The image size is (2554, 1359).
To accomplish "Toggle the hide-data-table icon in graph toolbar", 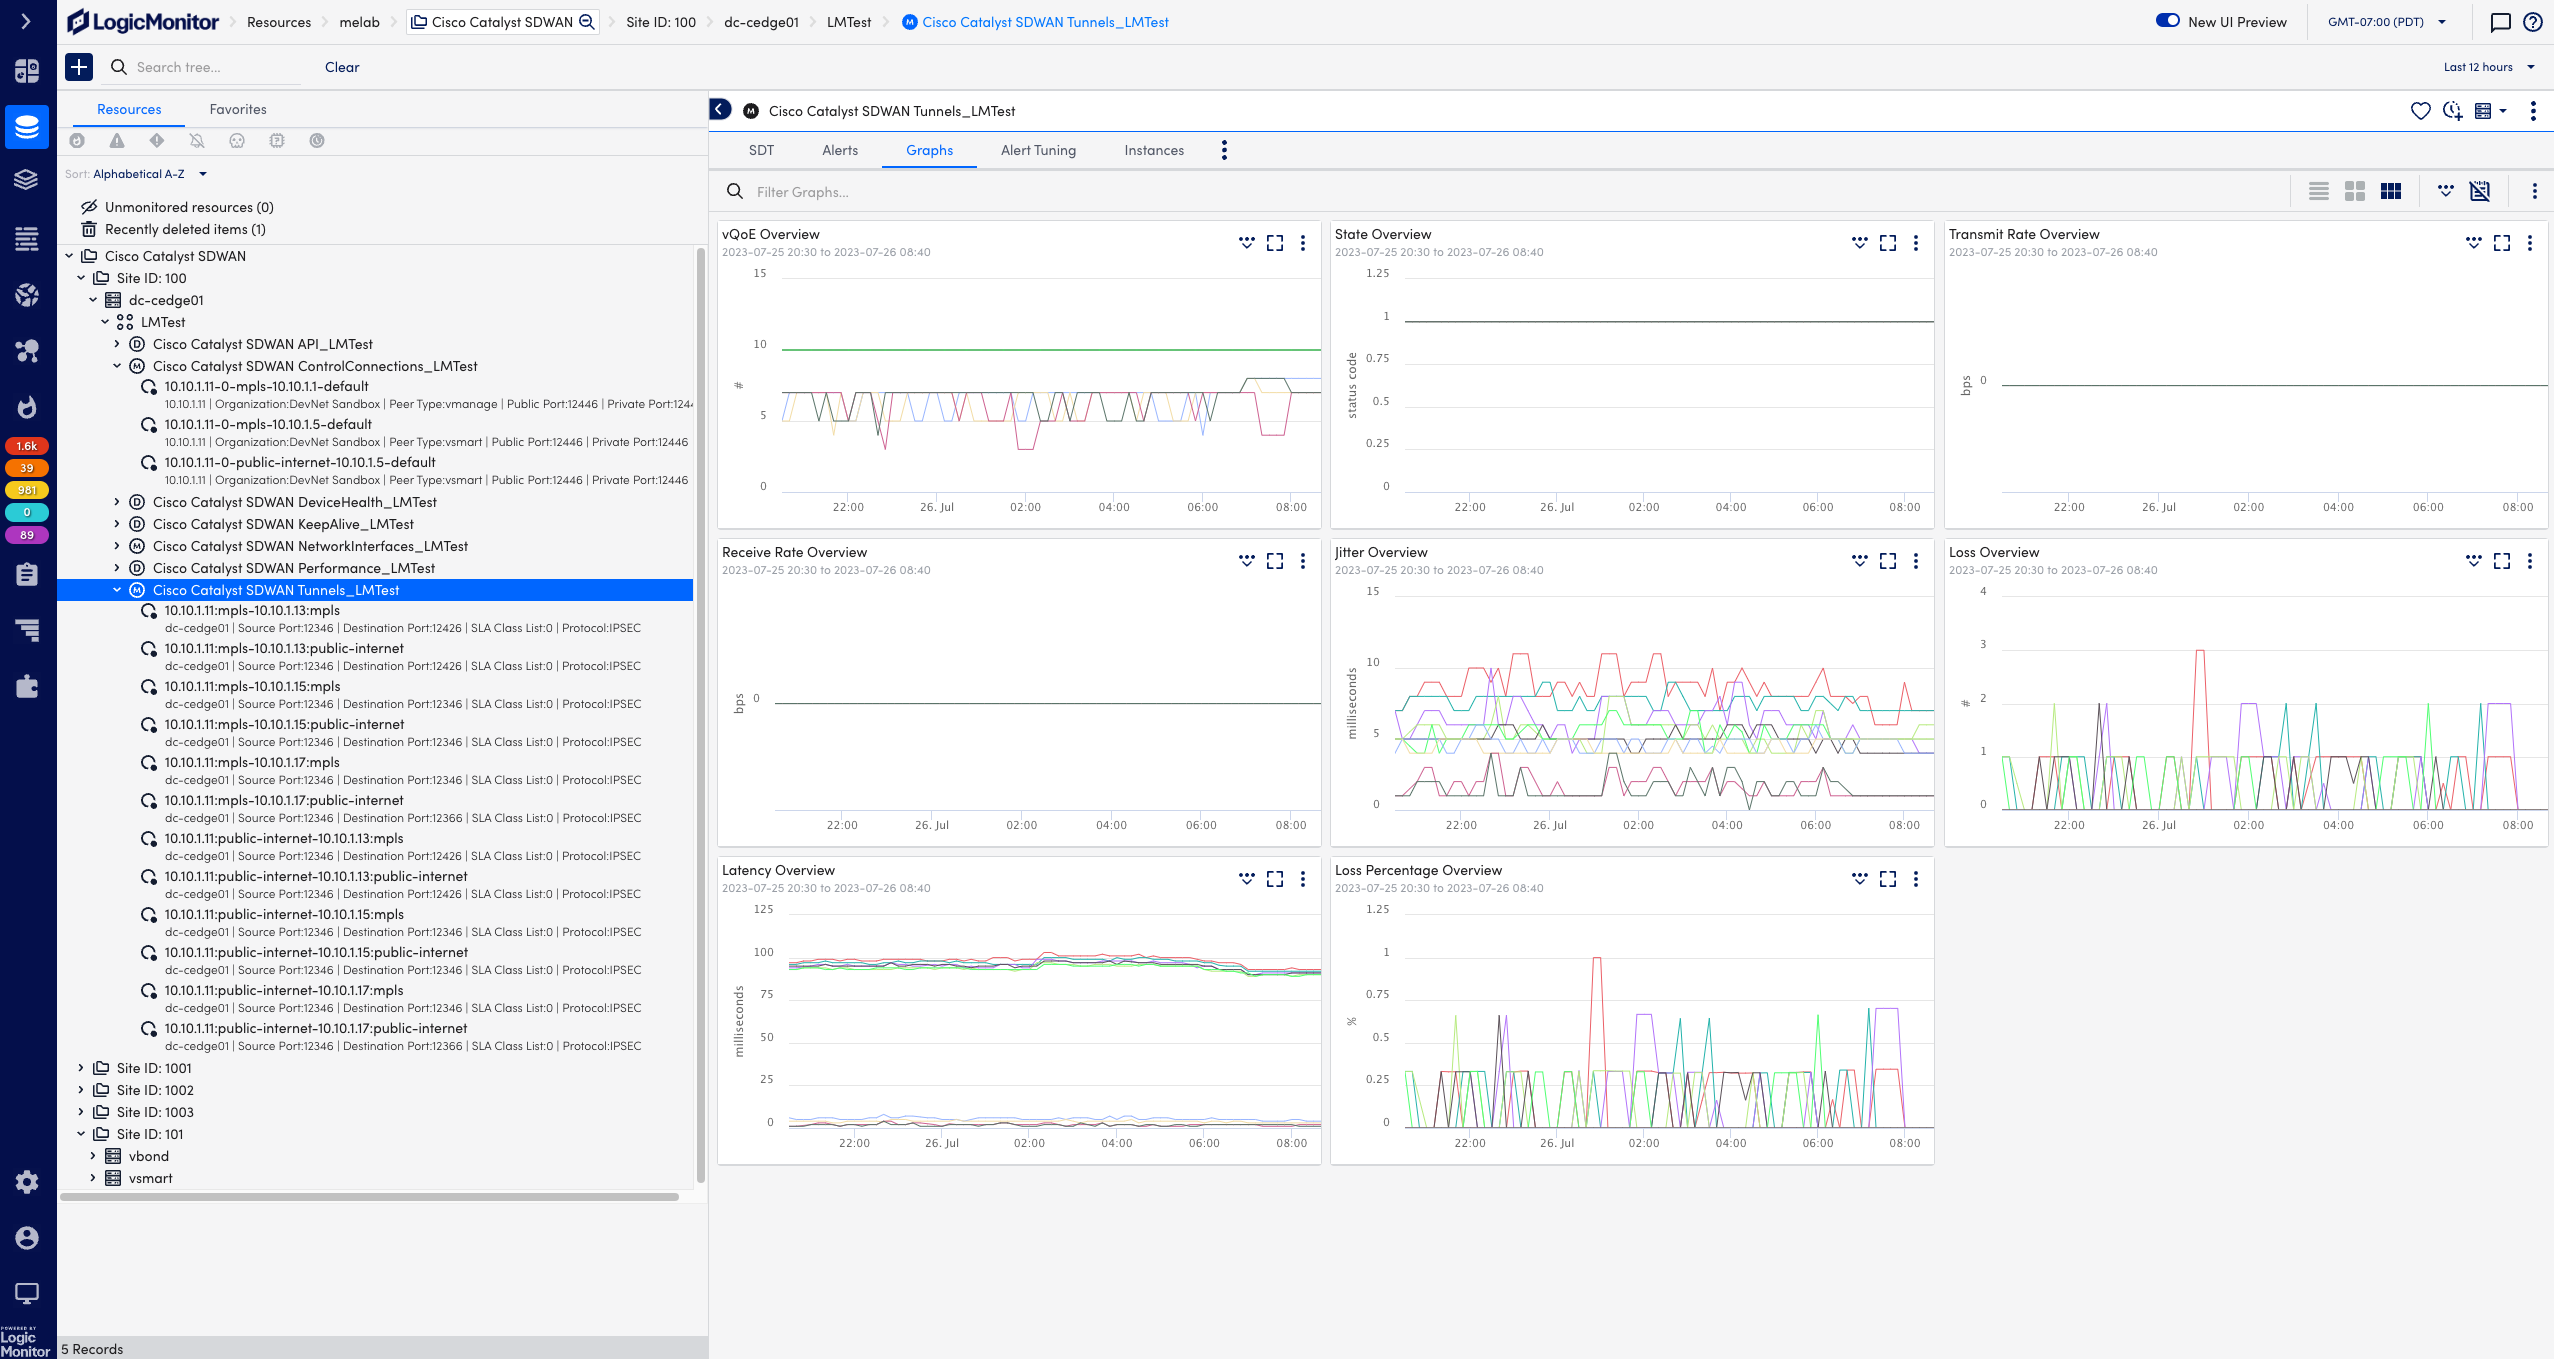I will point(2481,191).
